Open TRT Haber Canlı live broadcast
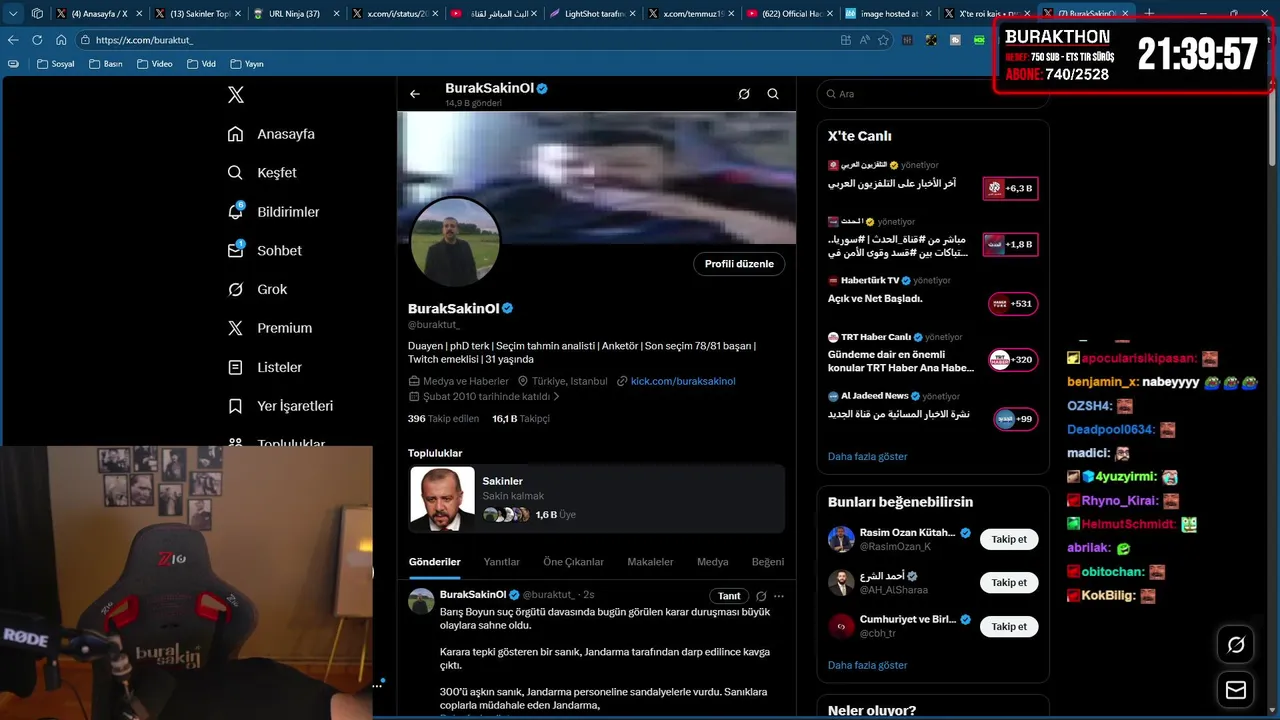 pos(933,353)
